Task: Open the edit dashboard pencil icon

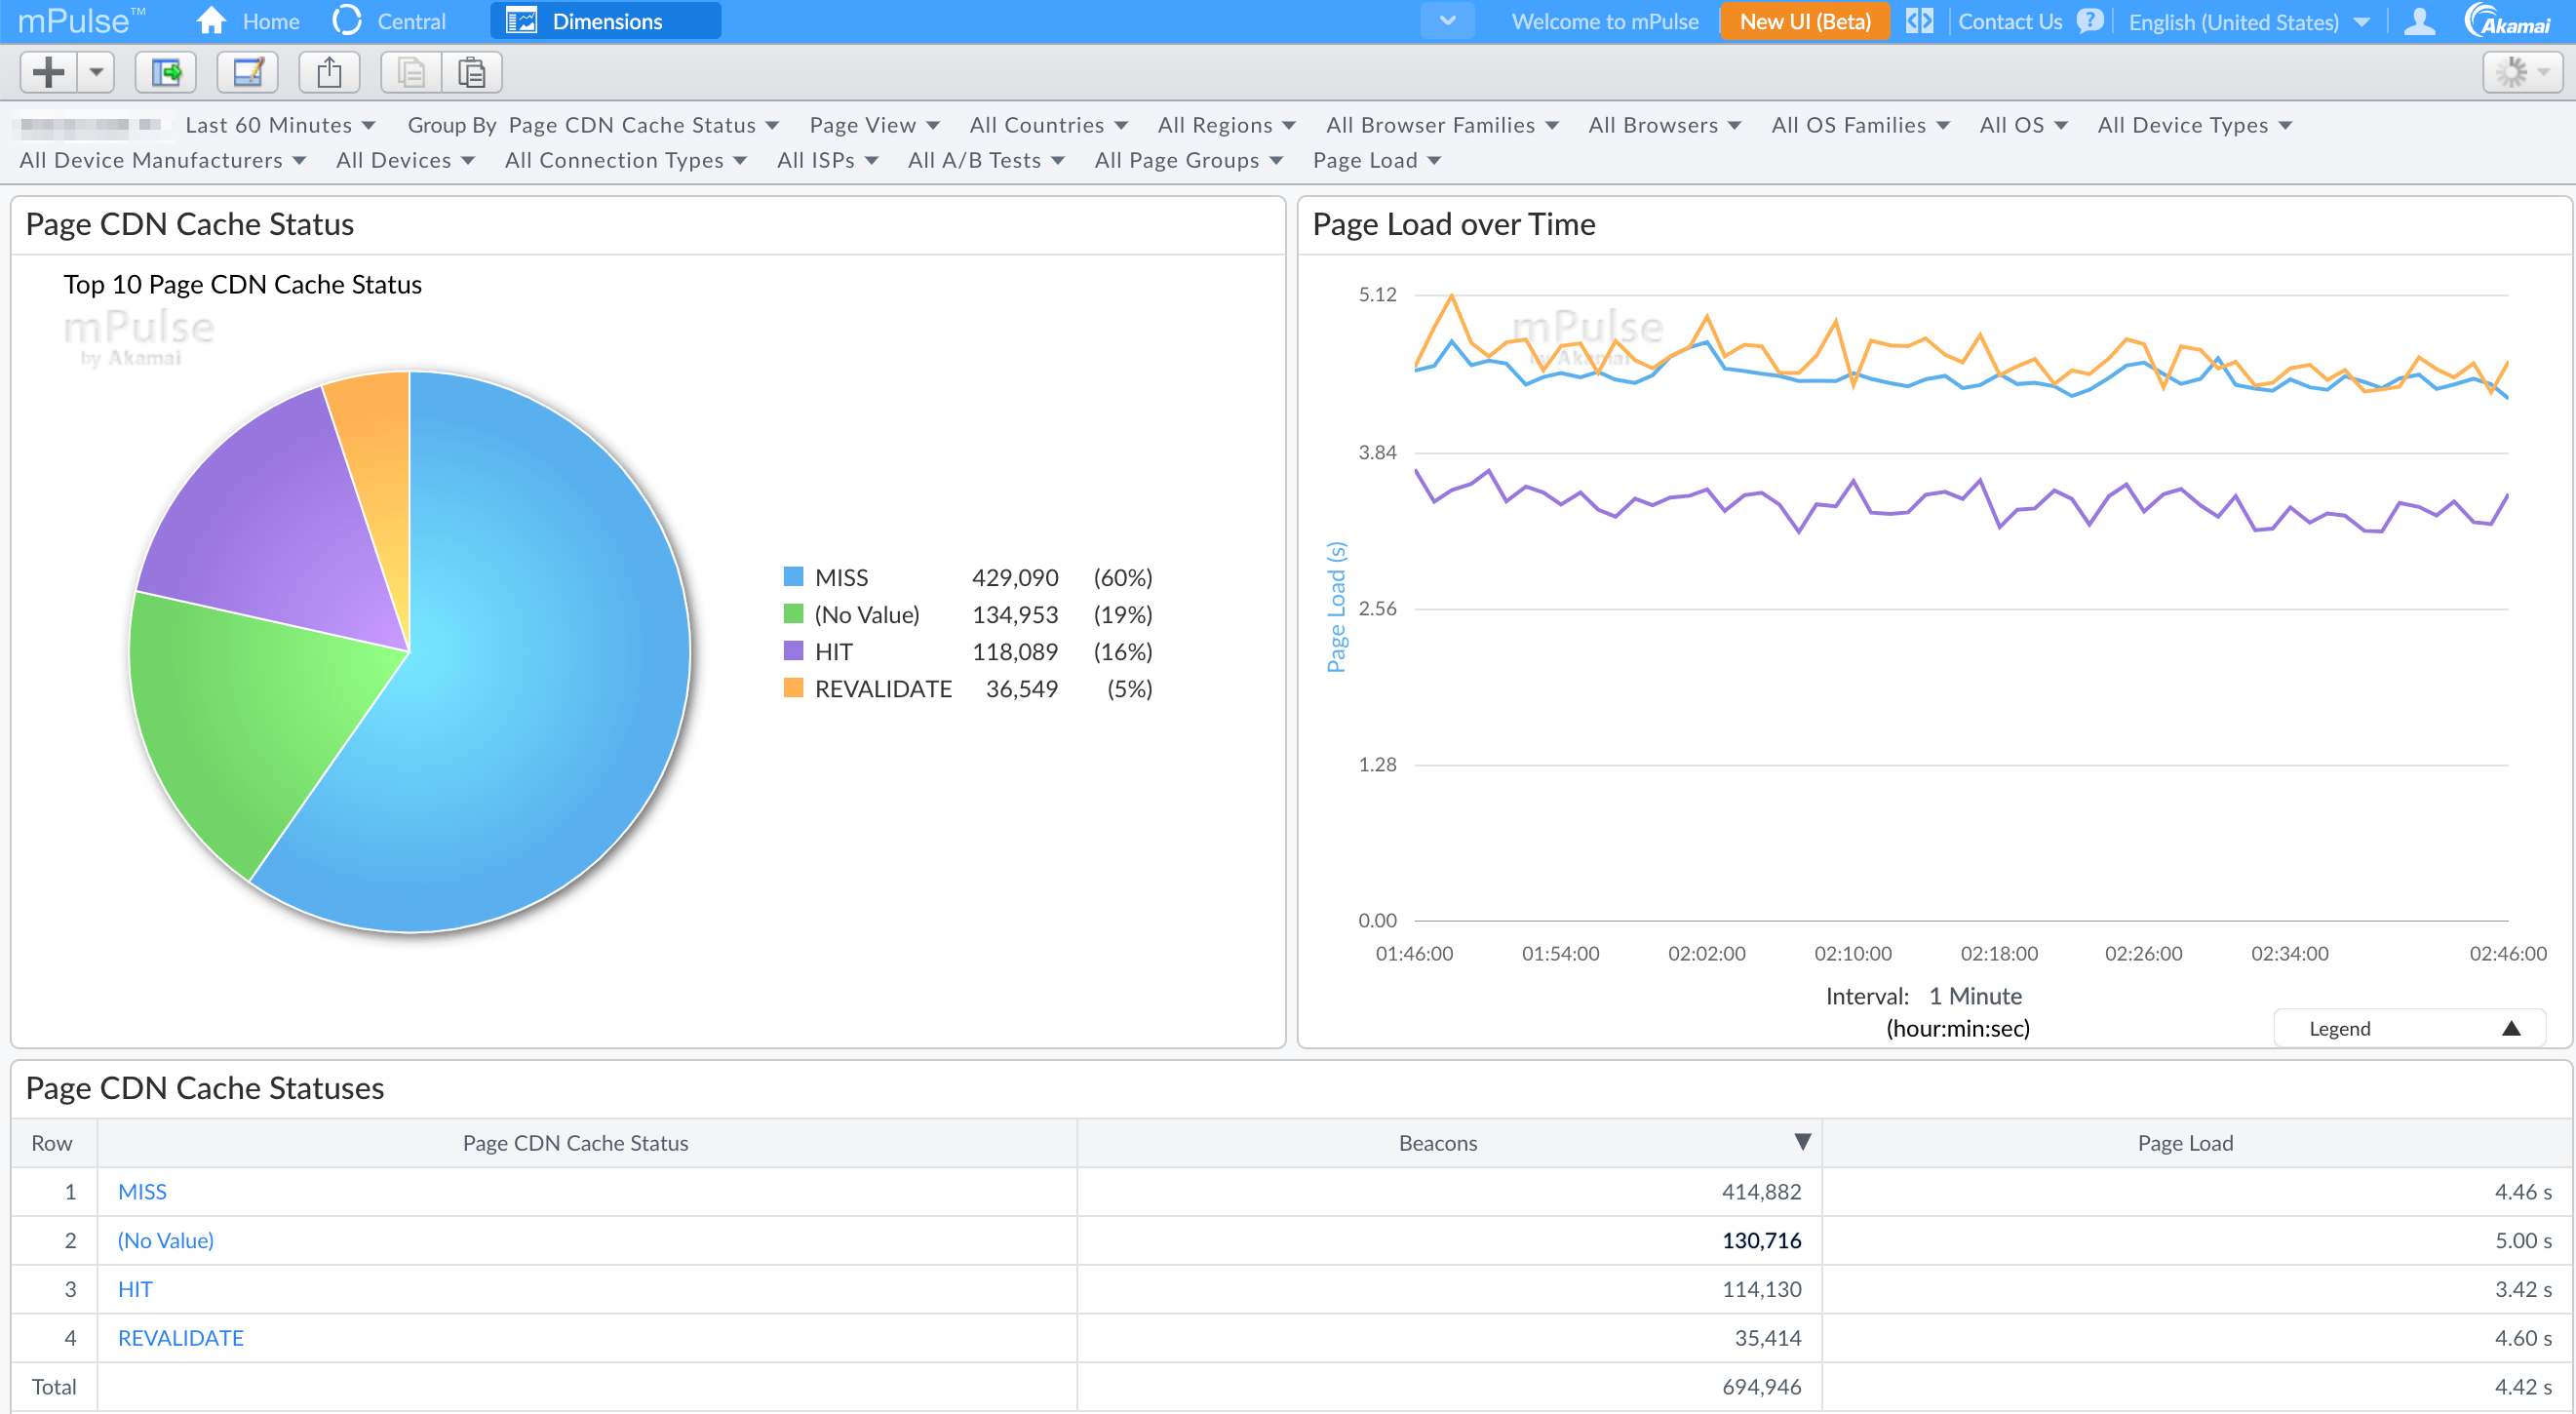Action: [x=247, y=72]
